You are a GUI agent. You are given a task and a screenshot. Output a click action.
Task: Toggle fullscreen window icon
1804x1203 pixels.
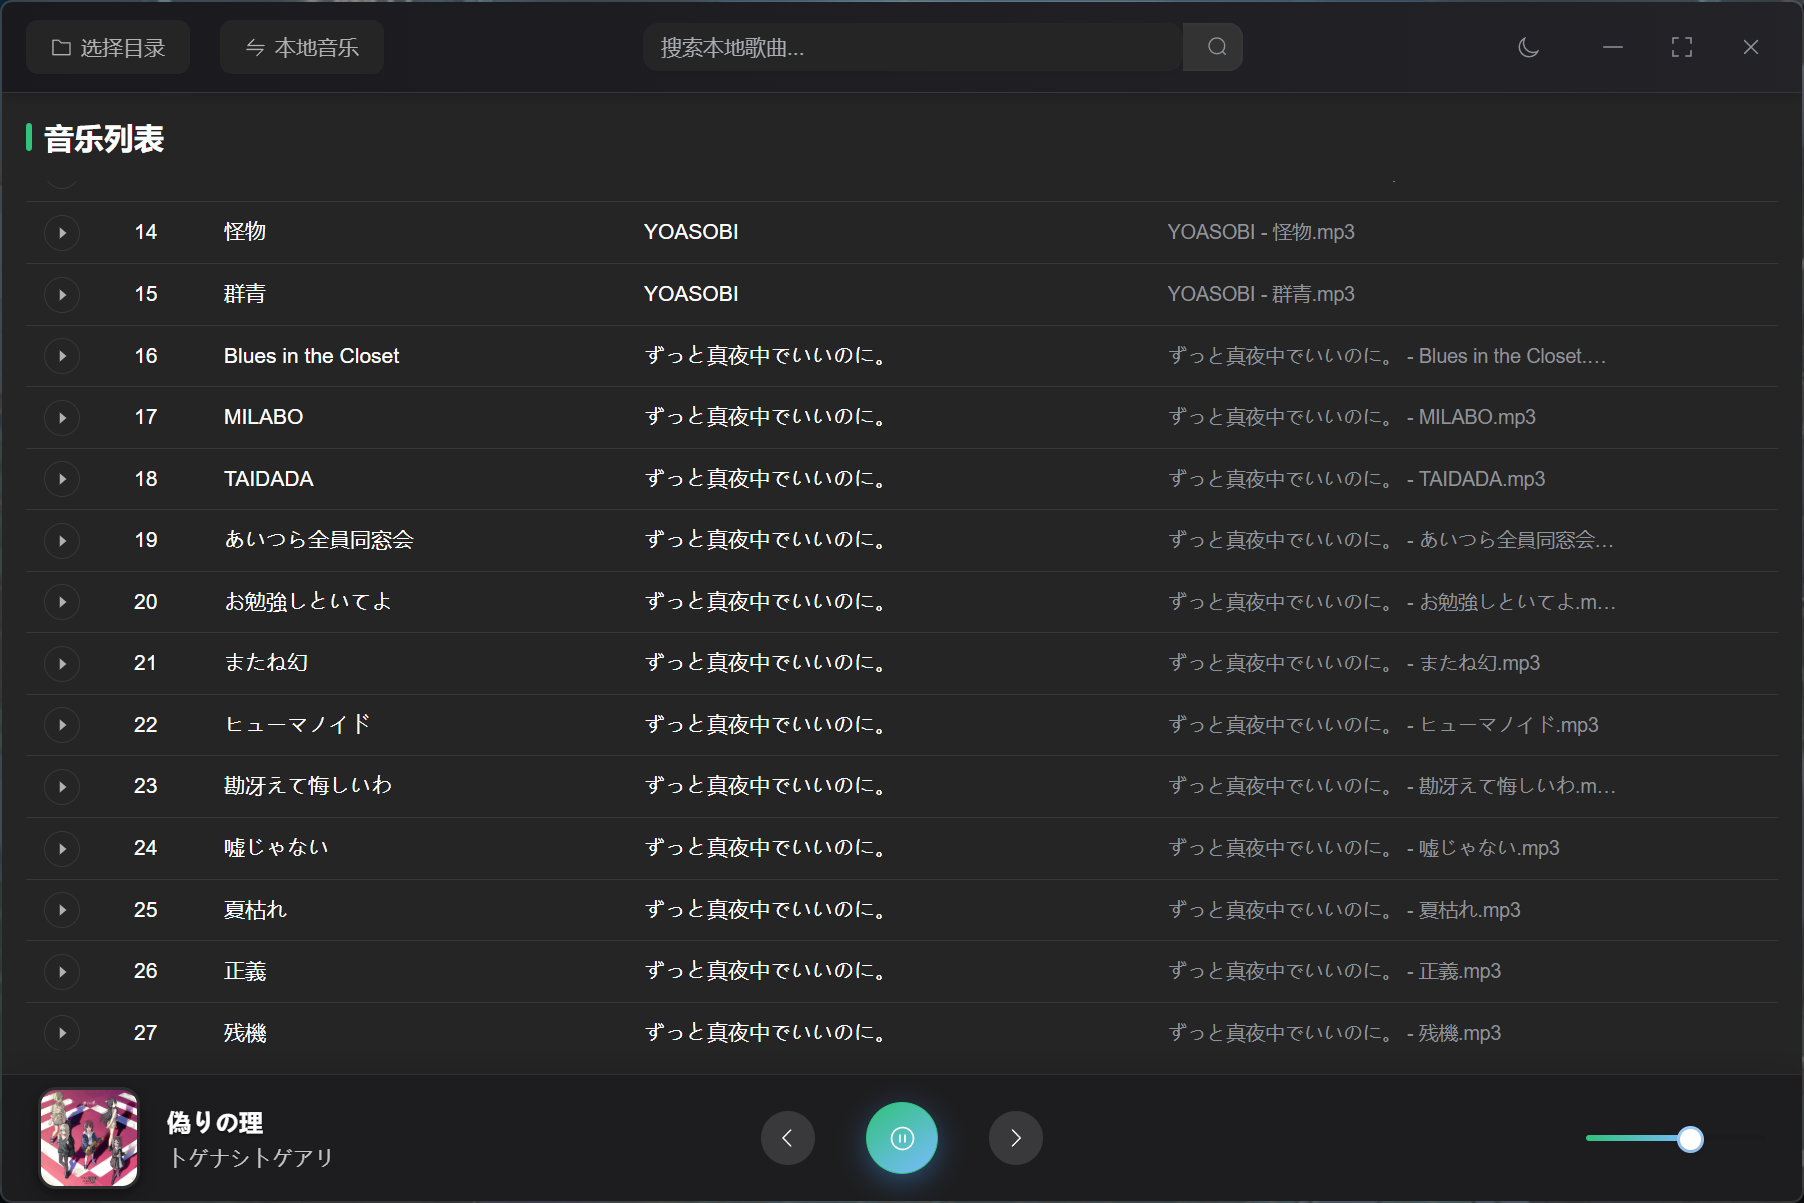pos(1682,47)
